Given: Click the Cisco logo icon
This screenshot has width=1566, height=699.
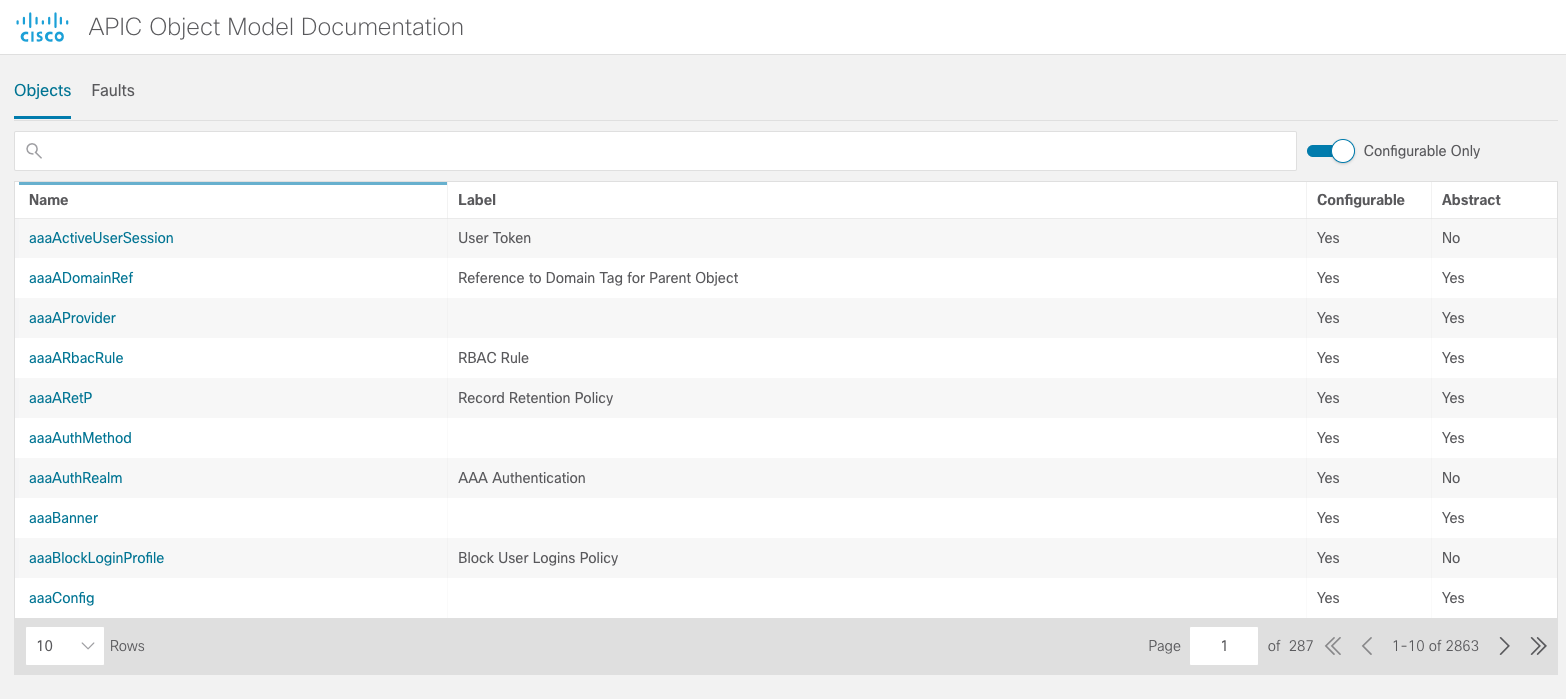Looking at the screenshot, I should pyautogui.click(x=43, y=27).
